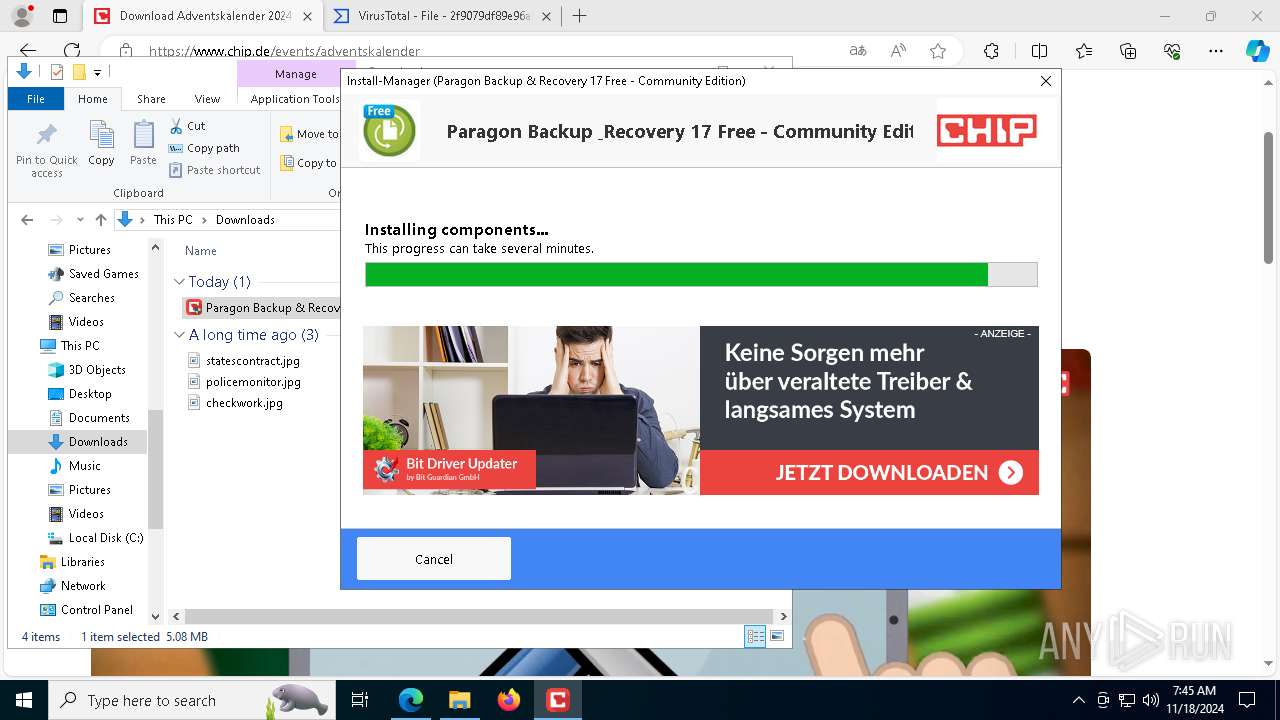Click the Bit Driver Updater ad logo
This screenshot has height=720, width=1280.
click(x=449, y=469)
